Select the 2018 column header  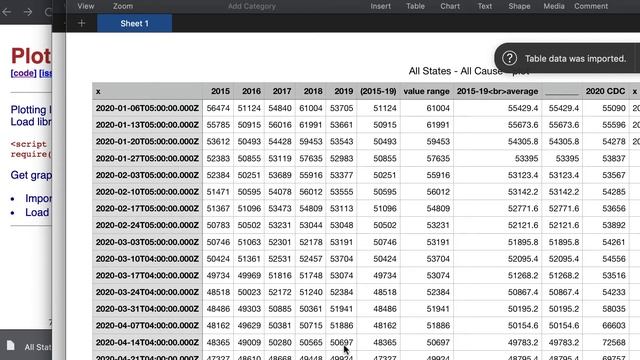(x=311, y=91)
